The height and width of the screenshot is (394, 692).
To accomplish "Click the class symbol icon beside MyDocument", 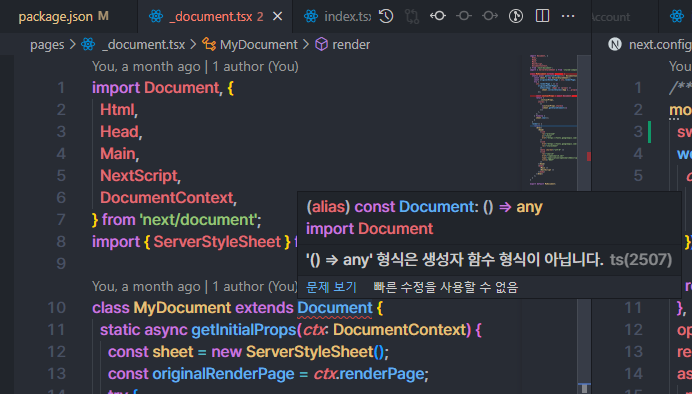I will (x=209, y=45).
